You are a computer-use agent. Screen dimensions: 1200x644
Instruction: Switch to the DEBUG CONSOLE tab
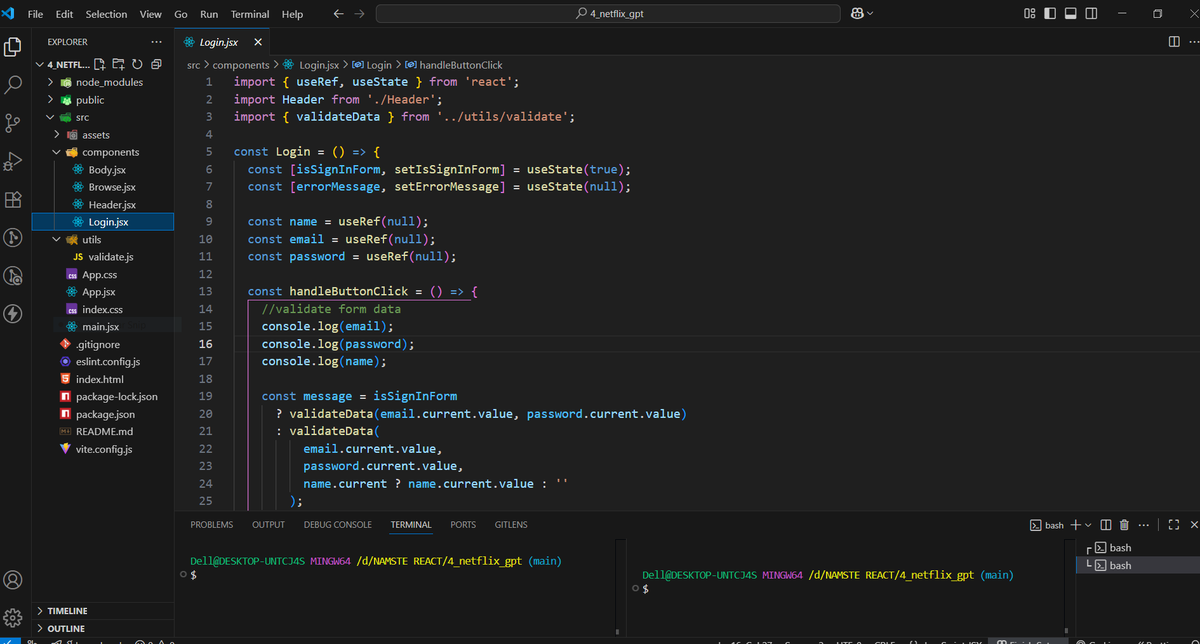coord(338,525)
